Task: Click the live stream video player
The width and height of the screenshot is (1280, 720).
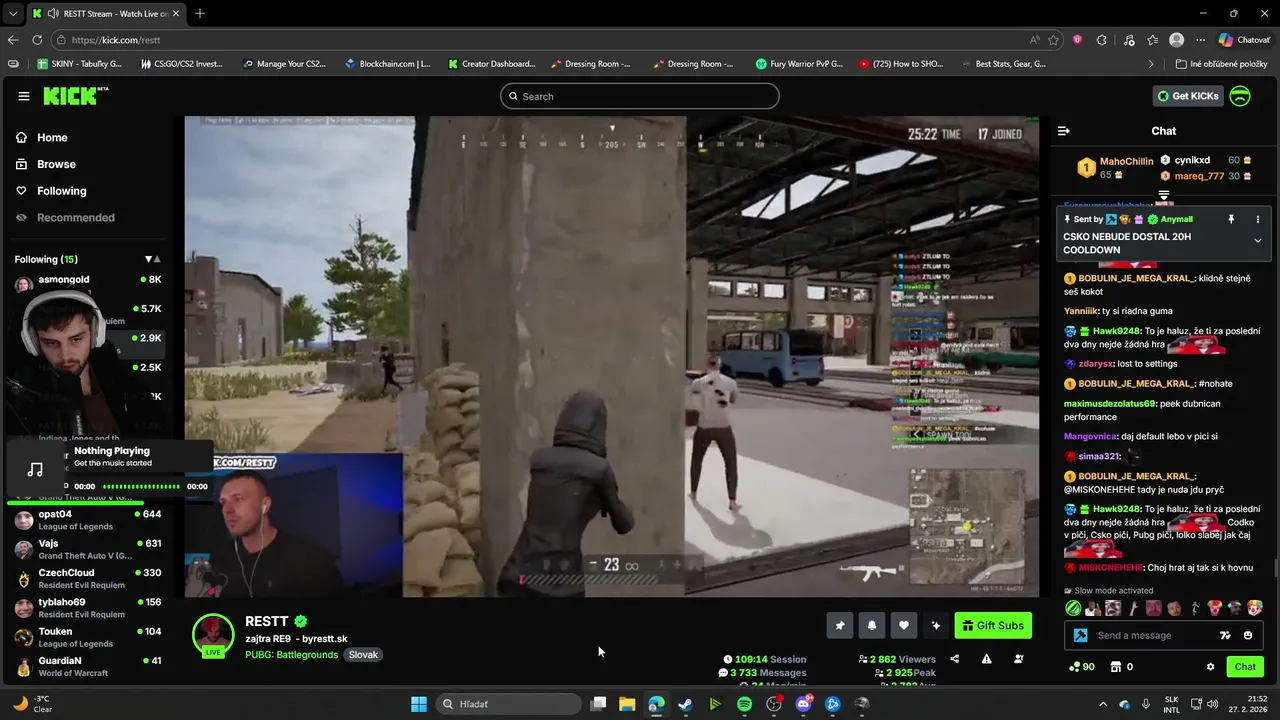Action: (x=612, y=357)
